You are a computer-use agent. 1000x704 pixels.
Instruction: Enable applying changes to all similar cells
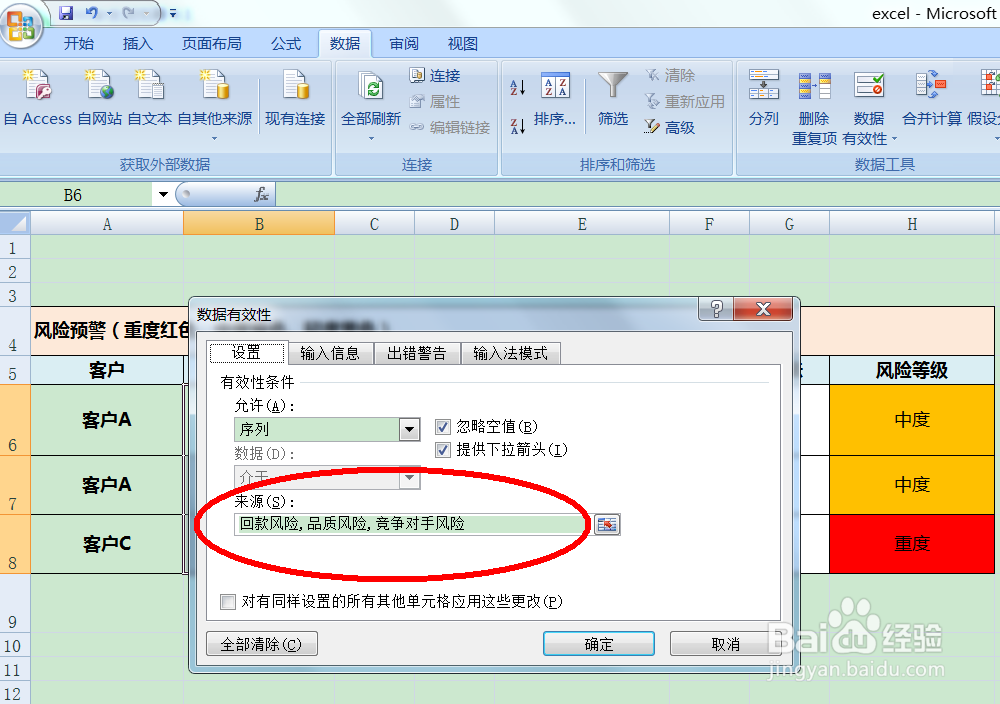click(227, 602)
